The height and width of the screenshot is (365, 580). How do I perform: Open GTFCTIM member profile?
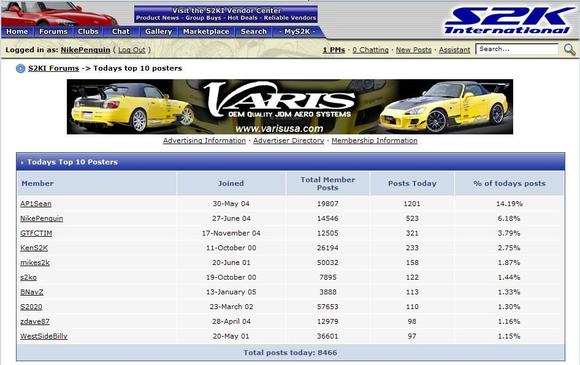pos(36,233)
